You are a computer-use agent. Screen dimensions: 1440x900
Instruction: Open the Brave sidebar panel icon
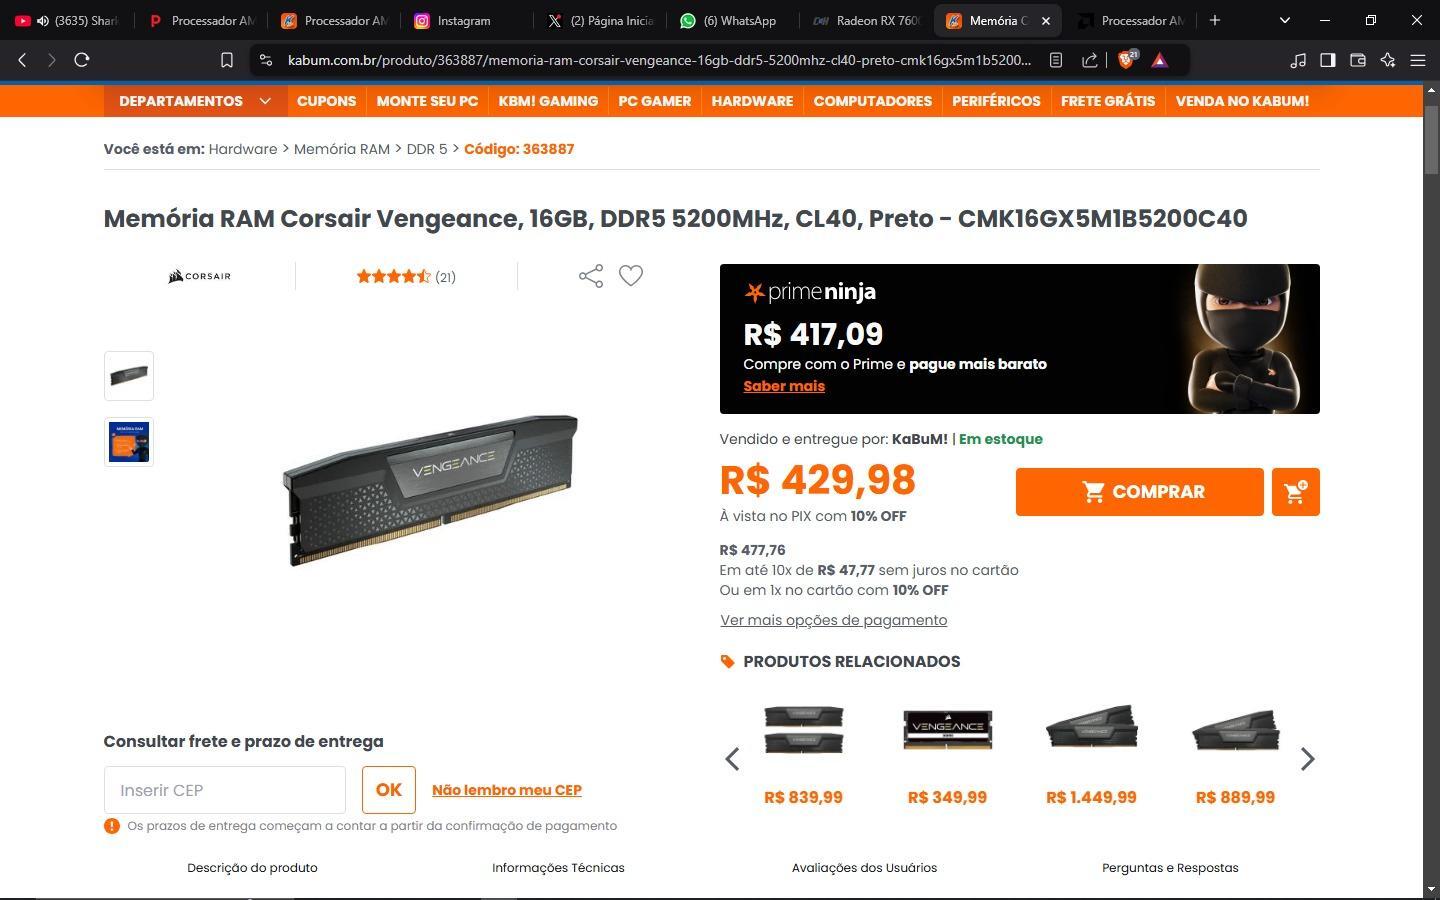[1328, 60]
